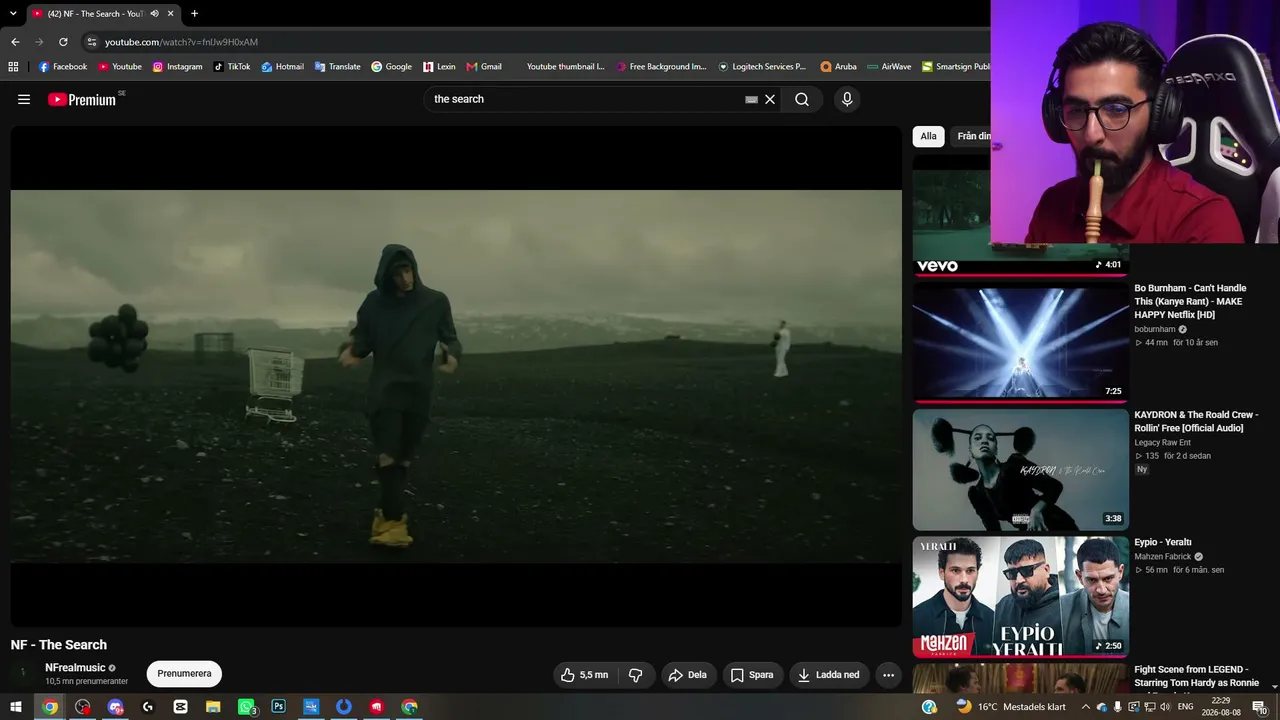
Task: Like the NF - The Search video
Action: point(585,675)
